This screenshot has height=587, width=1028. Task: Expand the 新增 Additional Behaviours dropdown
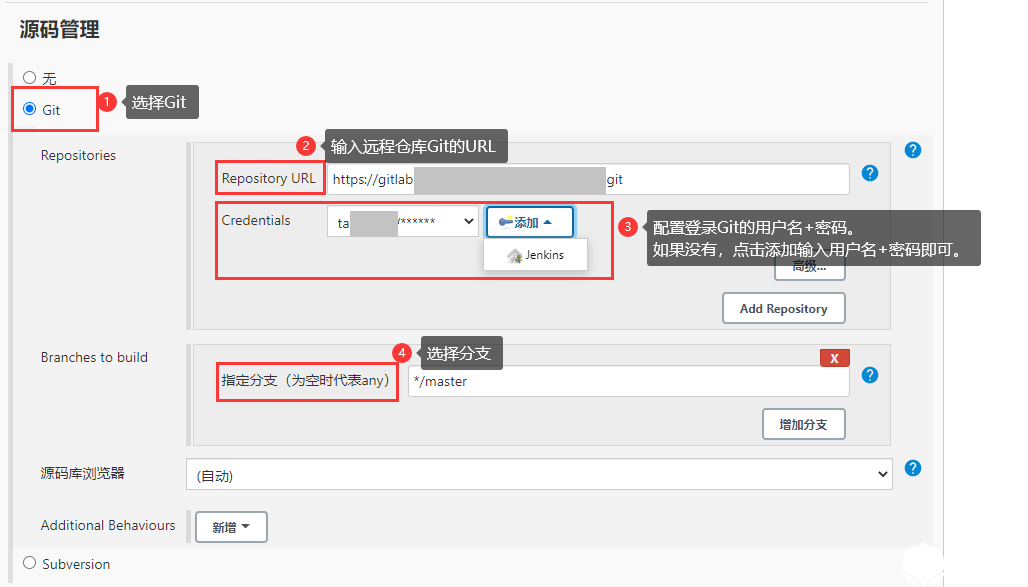click(231, 527)
